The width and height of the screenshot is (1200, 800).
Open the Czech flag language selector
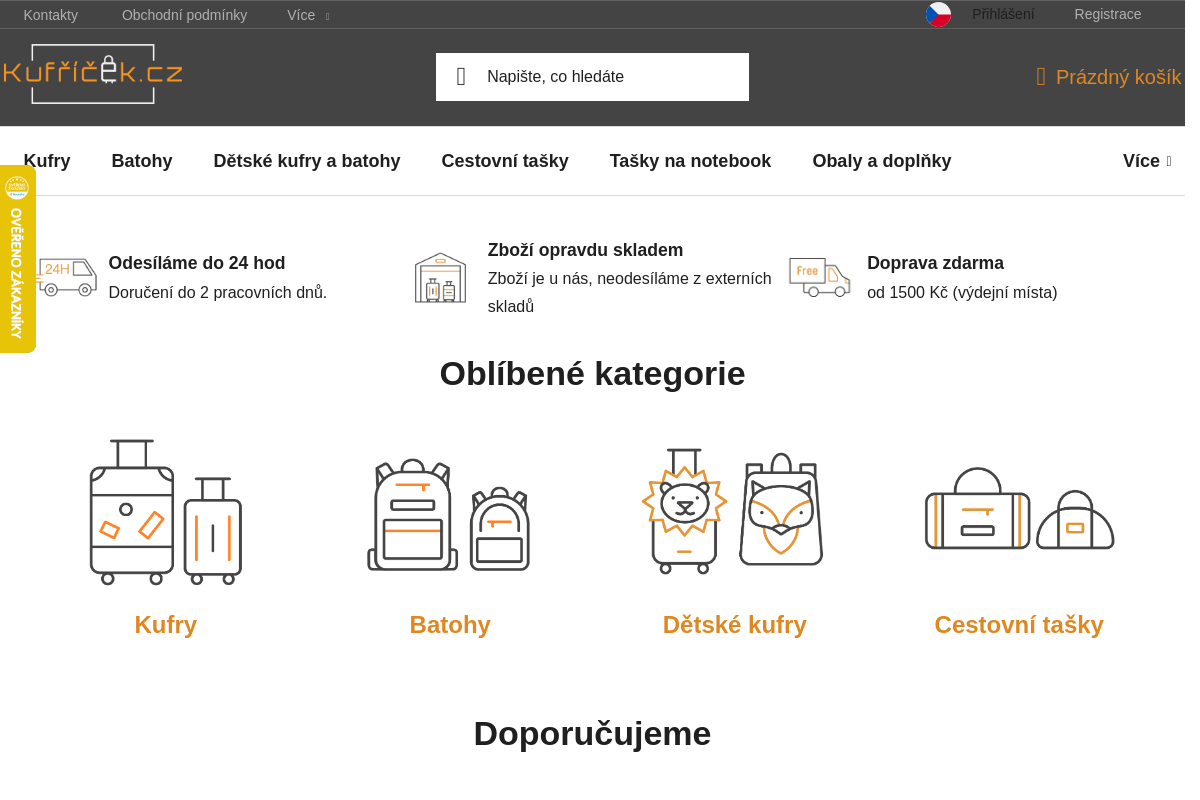938,14
